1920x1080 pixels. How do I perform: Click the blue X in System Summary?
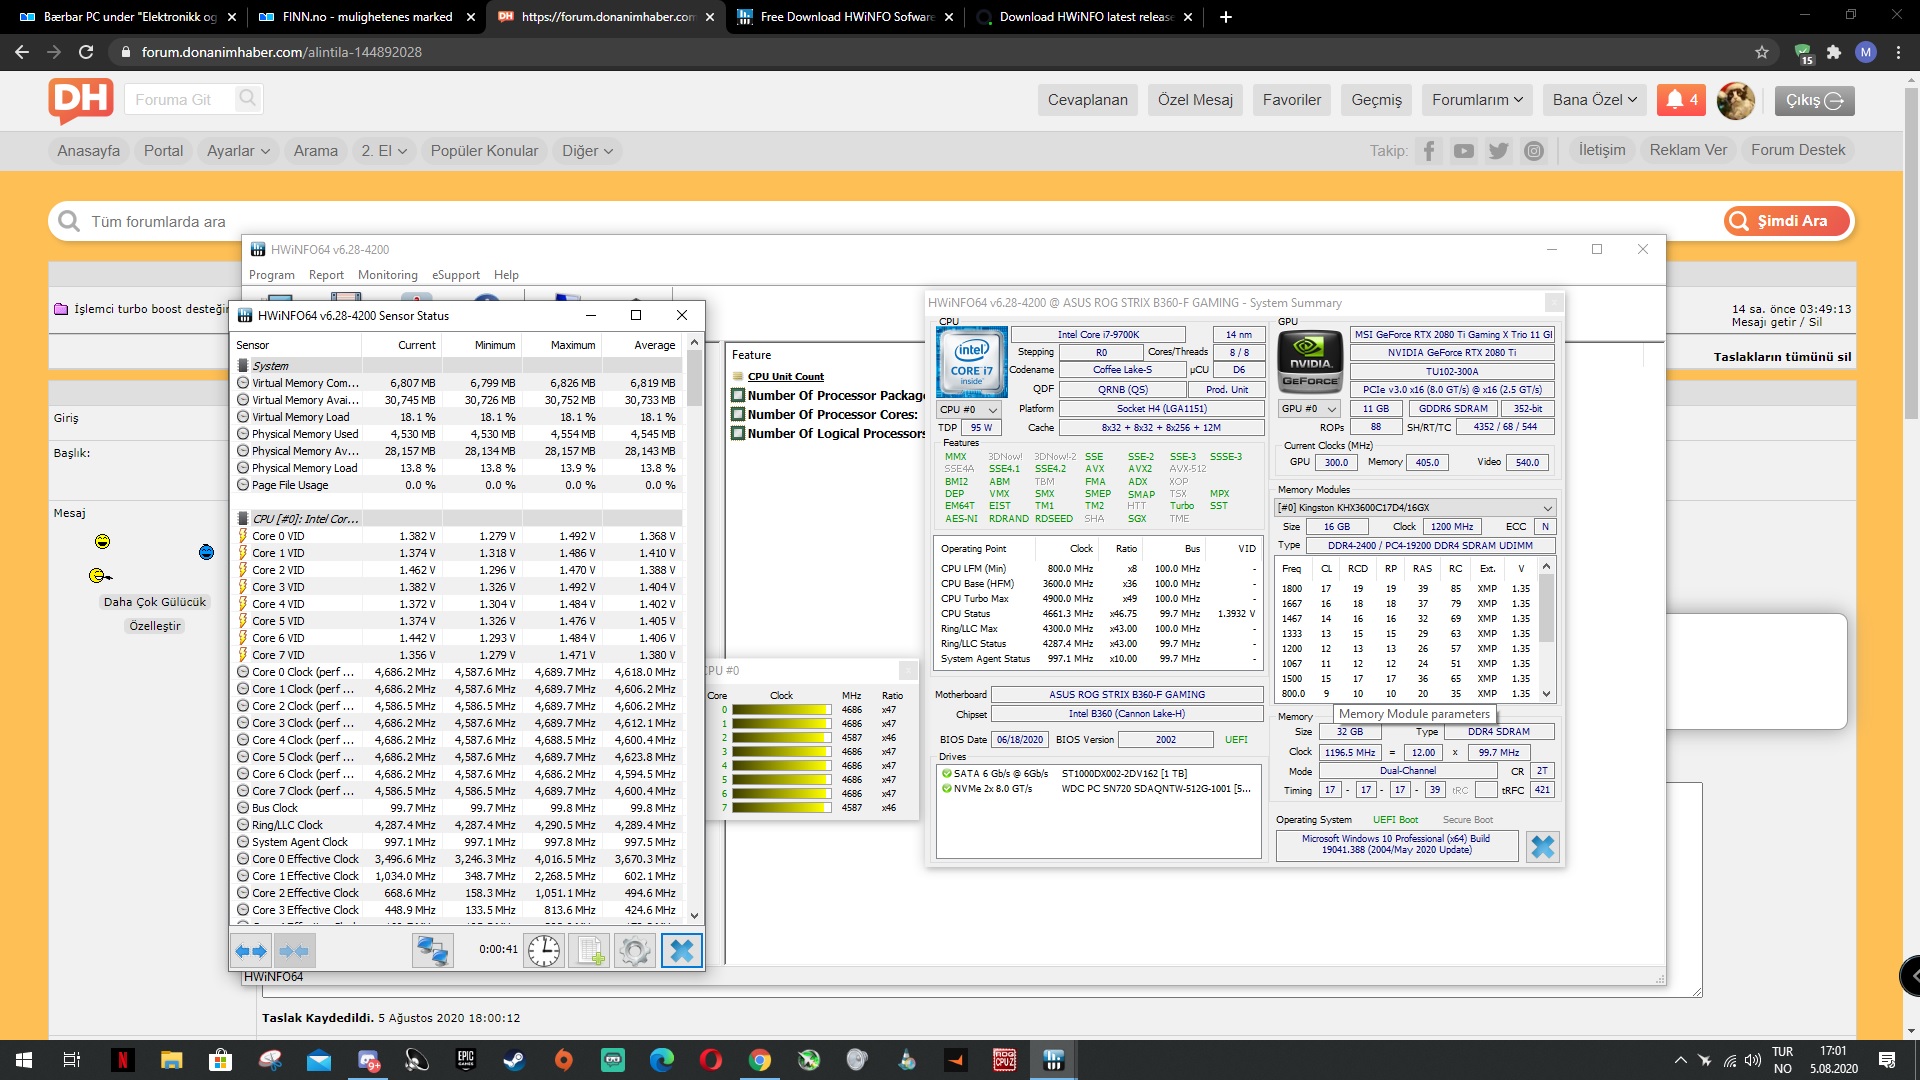pos(1543,846)
